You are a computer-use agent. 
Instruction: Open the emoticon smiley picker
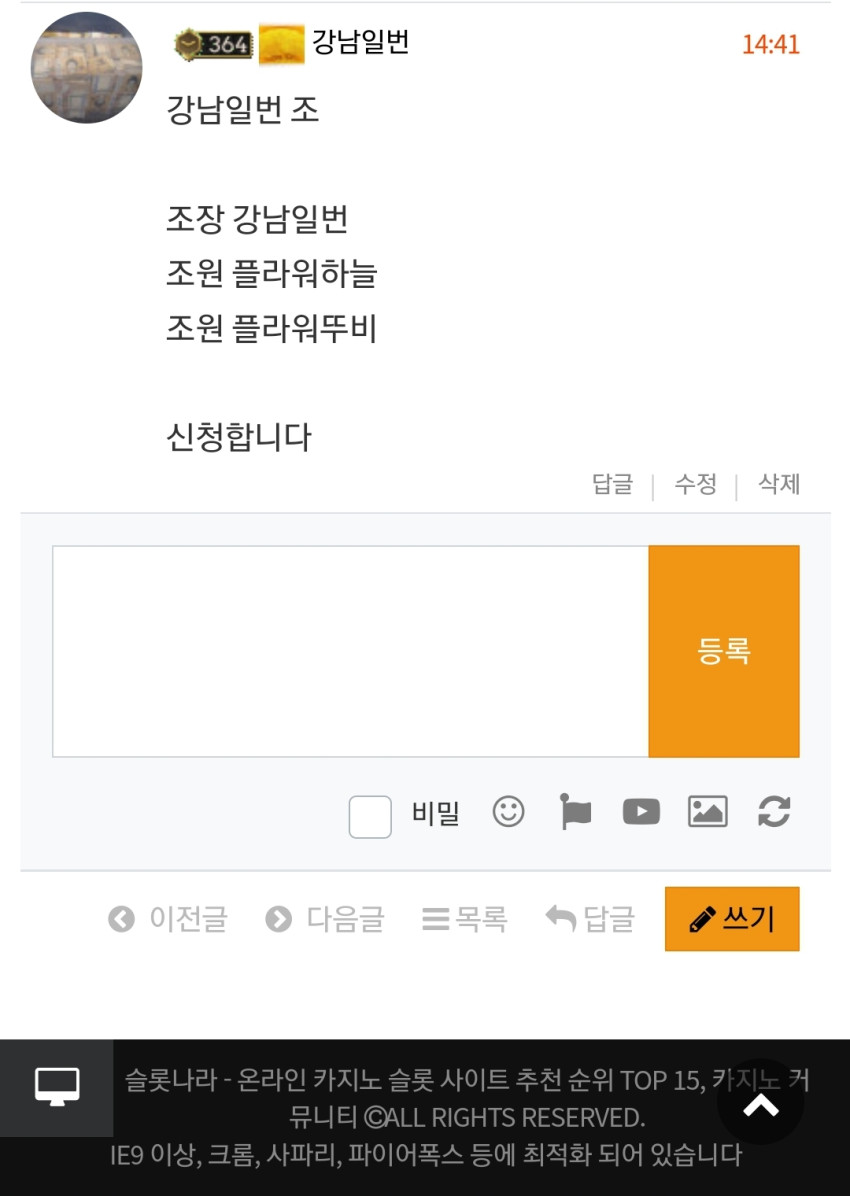[x=508, y=812]
